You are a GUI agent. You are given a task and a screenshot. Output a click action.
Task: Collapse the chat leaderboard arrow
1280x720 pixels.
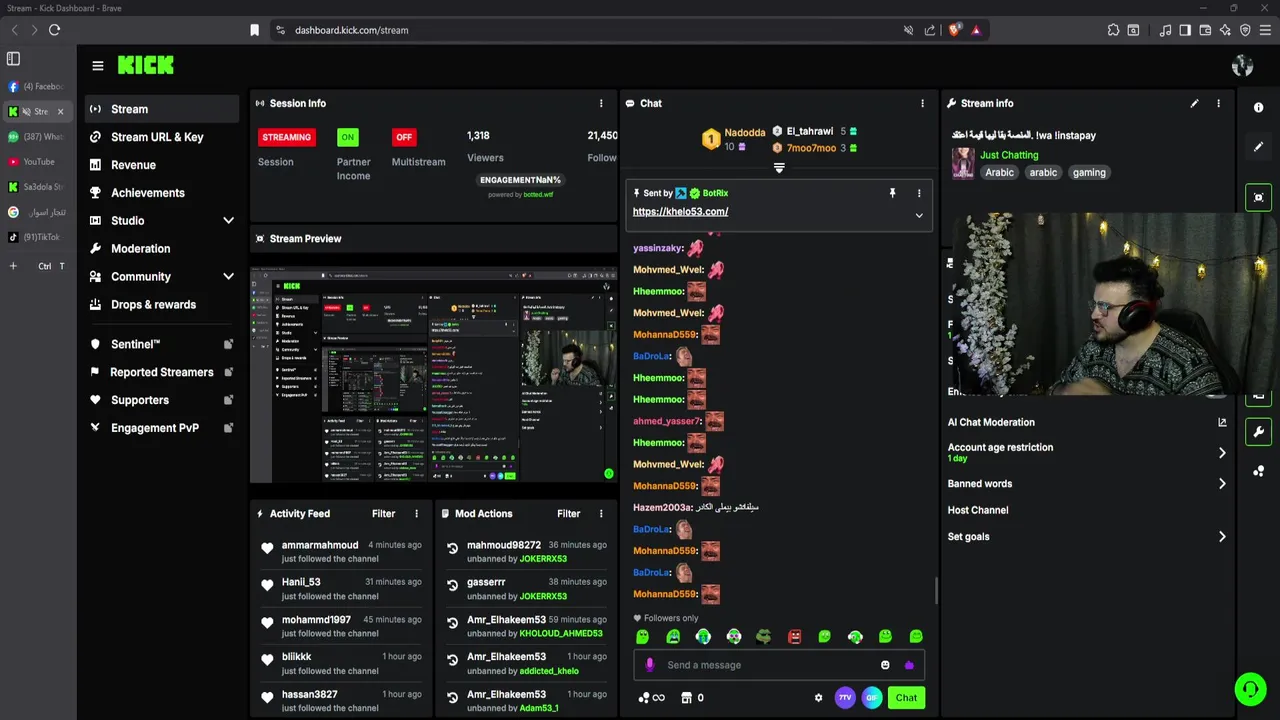[x=779, y=168]
